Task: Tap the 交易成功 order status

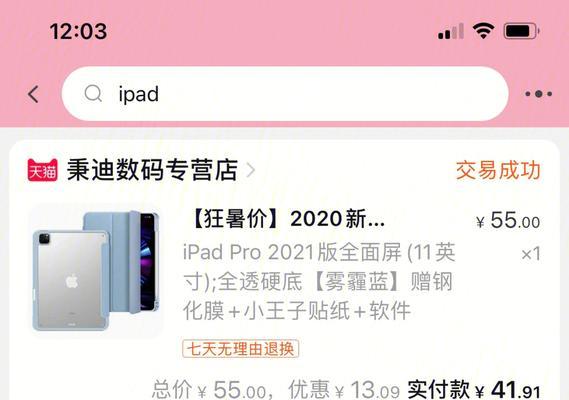Action: pyautogui.click(x=498, y=170)
